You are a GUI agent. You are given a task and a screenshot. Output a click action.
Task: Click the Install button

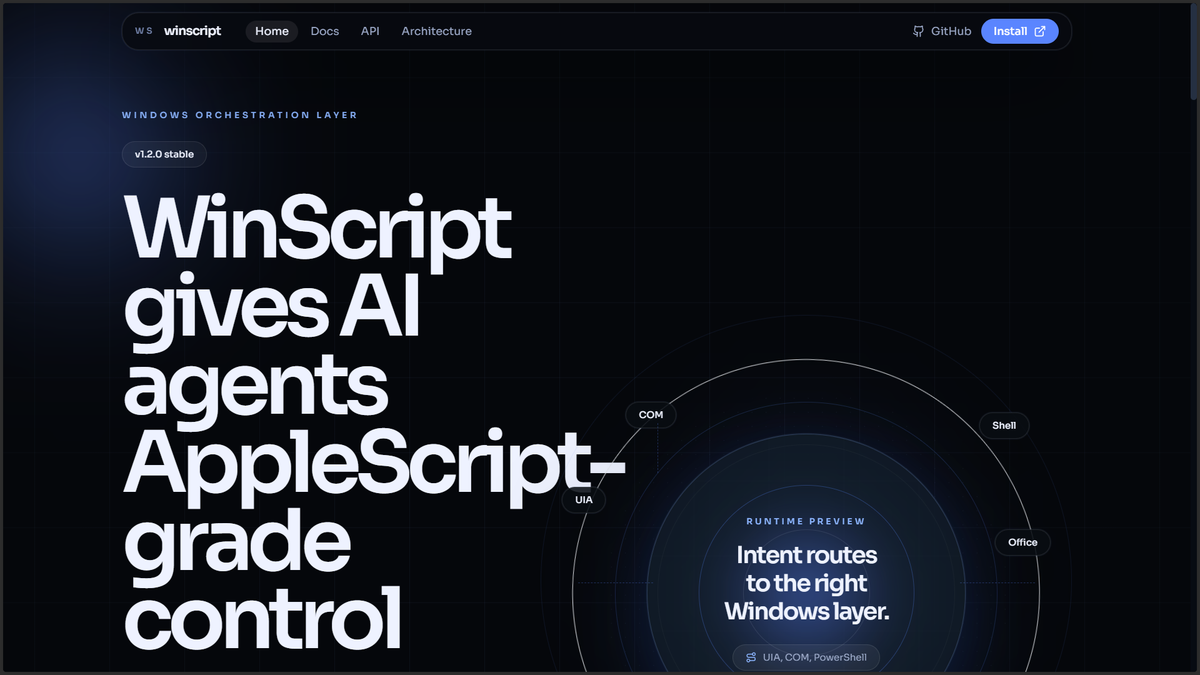1020,31
